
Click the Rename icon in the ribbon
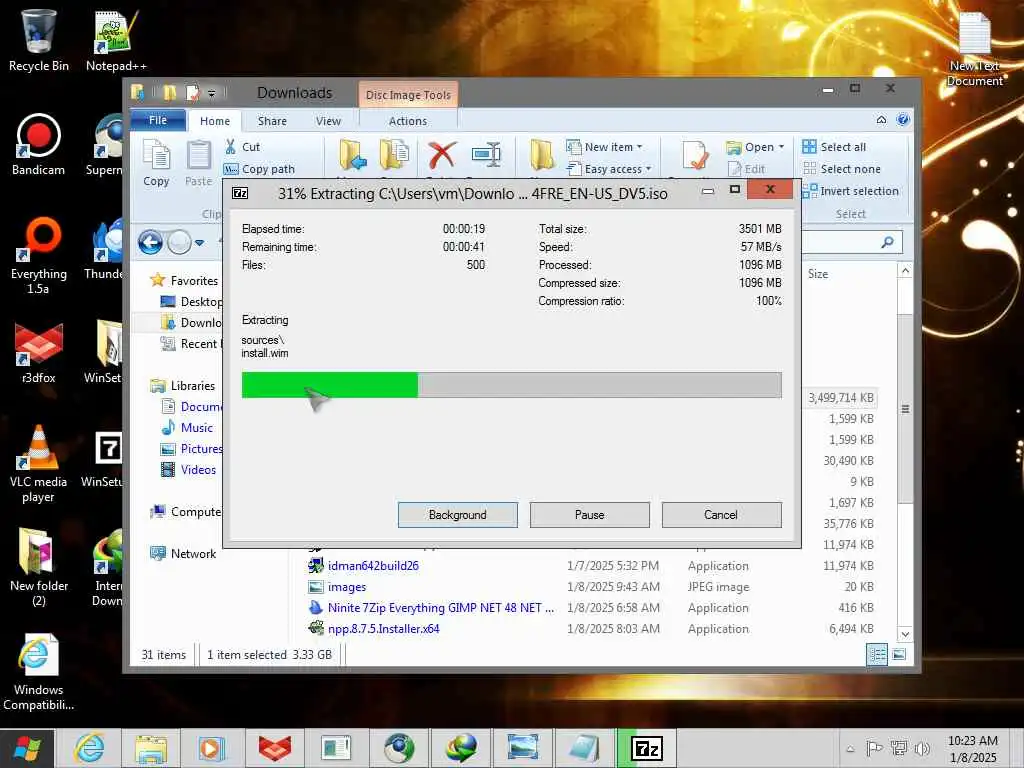[486, 155]
